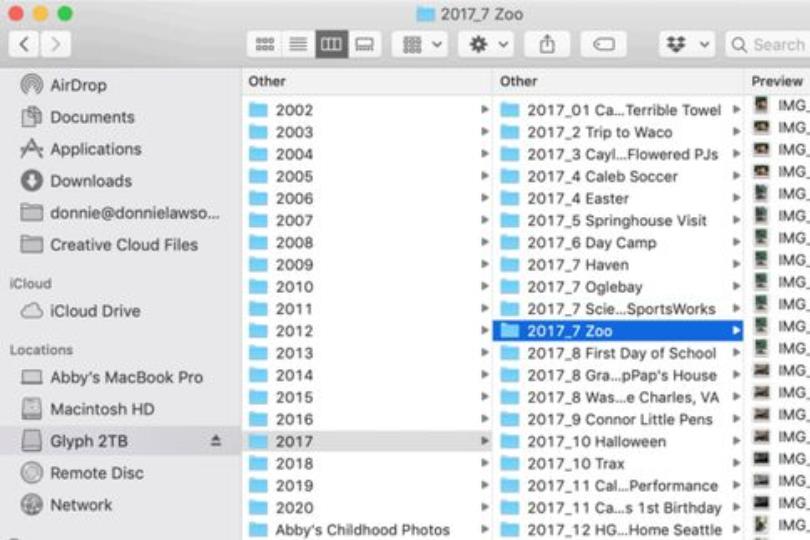Screen dimensions: 810x540
Task: Eject the Glyph 2TB drive
Action: point(216,441)
